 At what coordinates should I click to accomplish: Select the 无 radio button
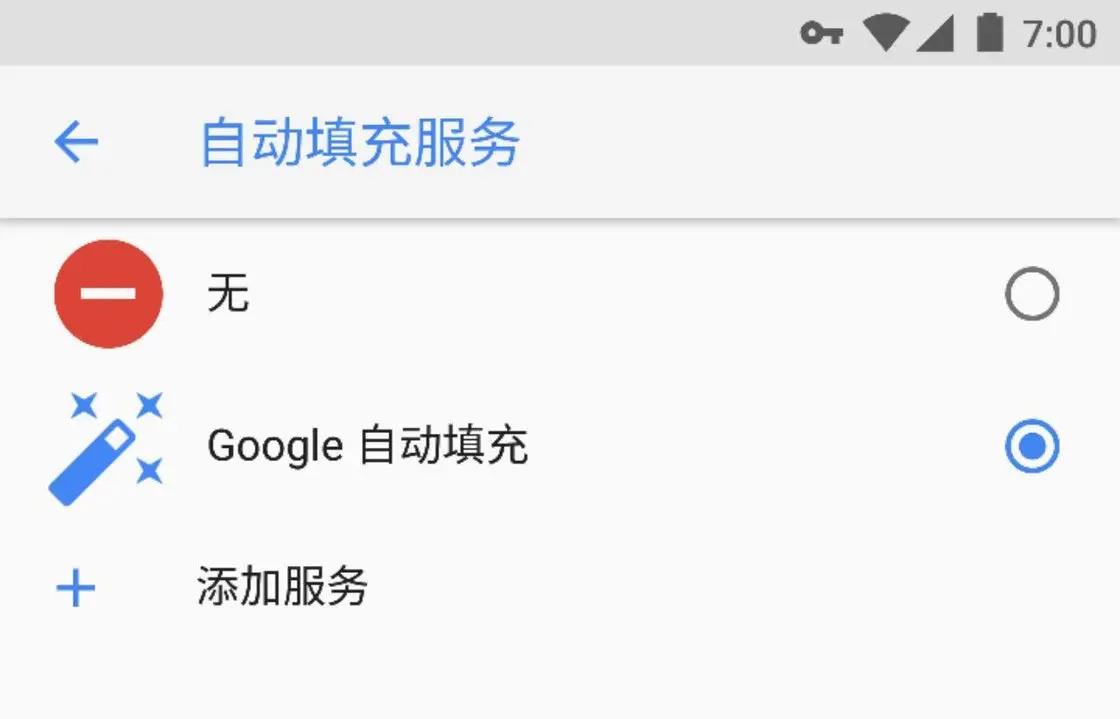(1031, 293)
